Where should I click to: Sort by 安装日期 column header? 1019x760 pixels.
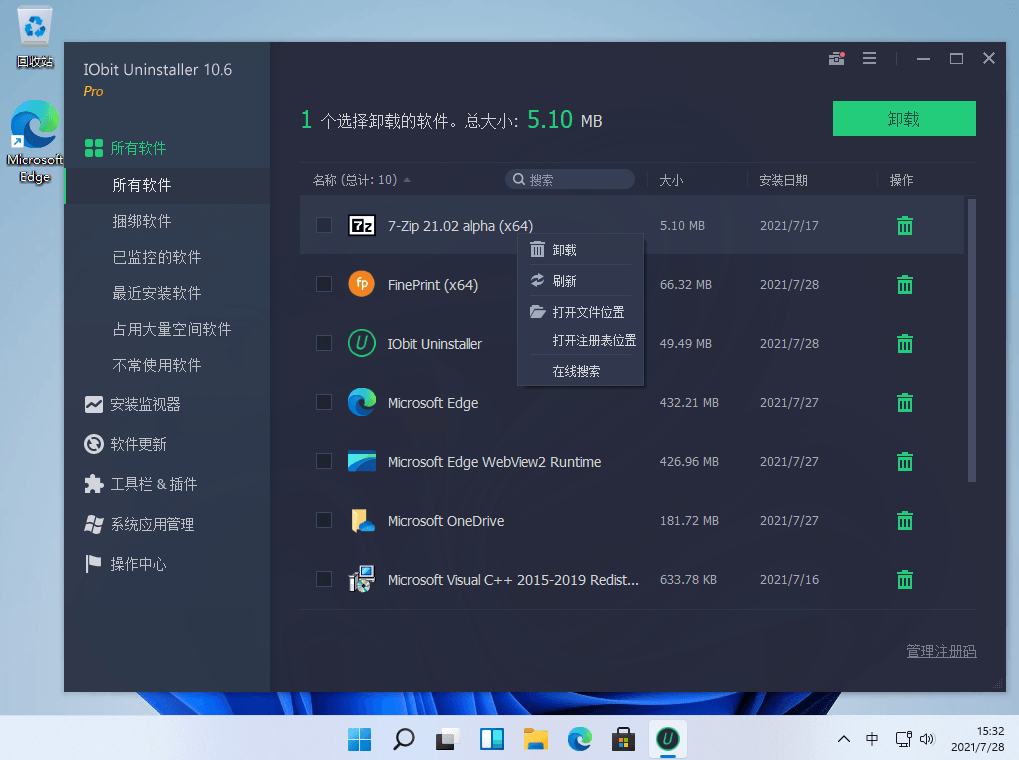783,180
